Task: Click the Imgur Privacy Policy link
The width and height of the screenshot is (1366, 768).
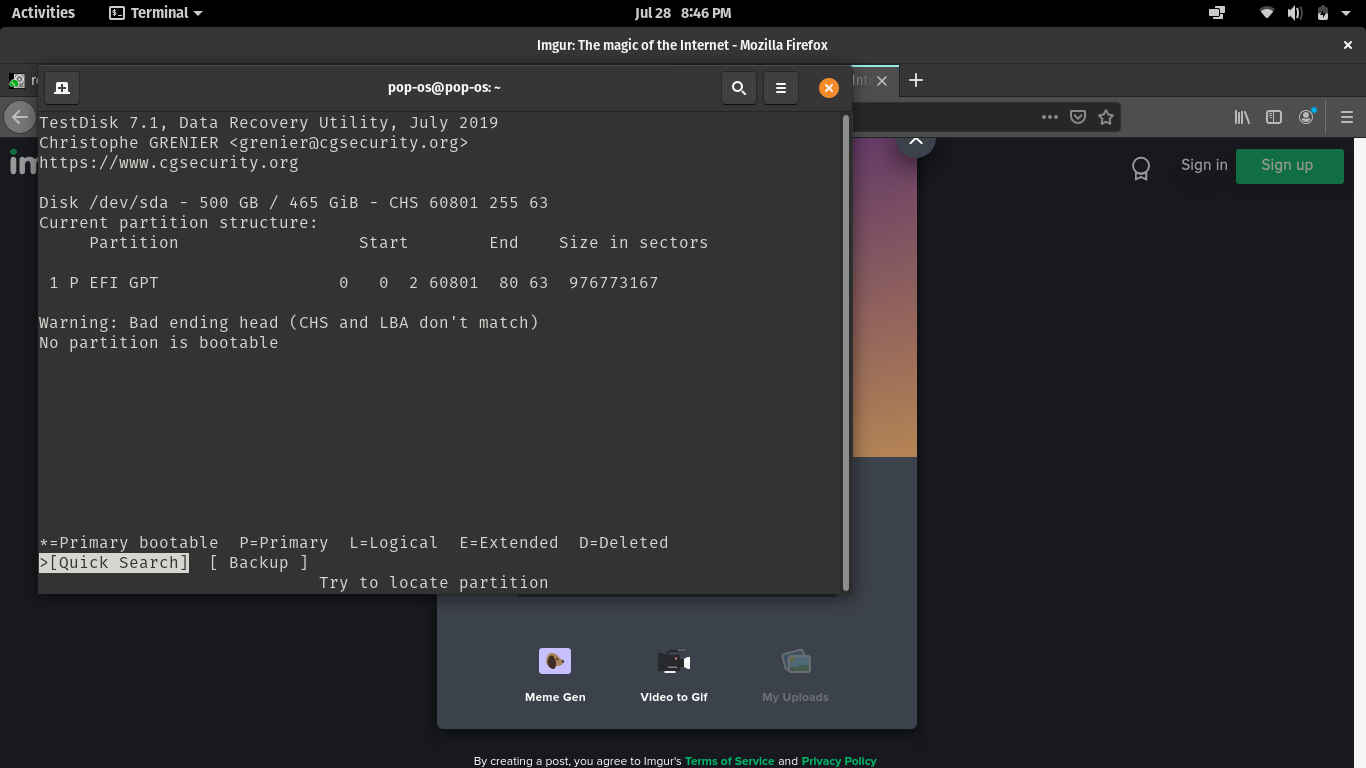Action: pos(839,761)
